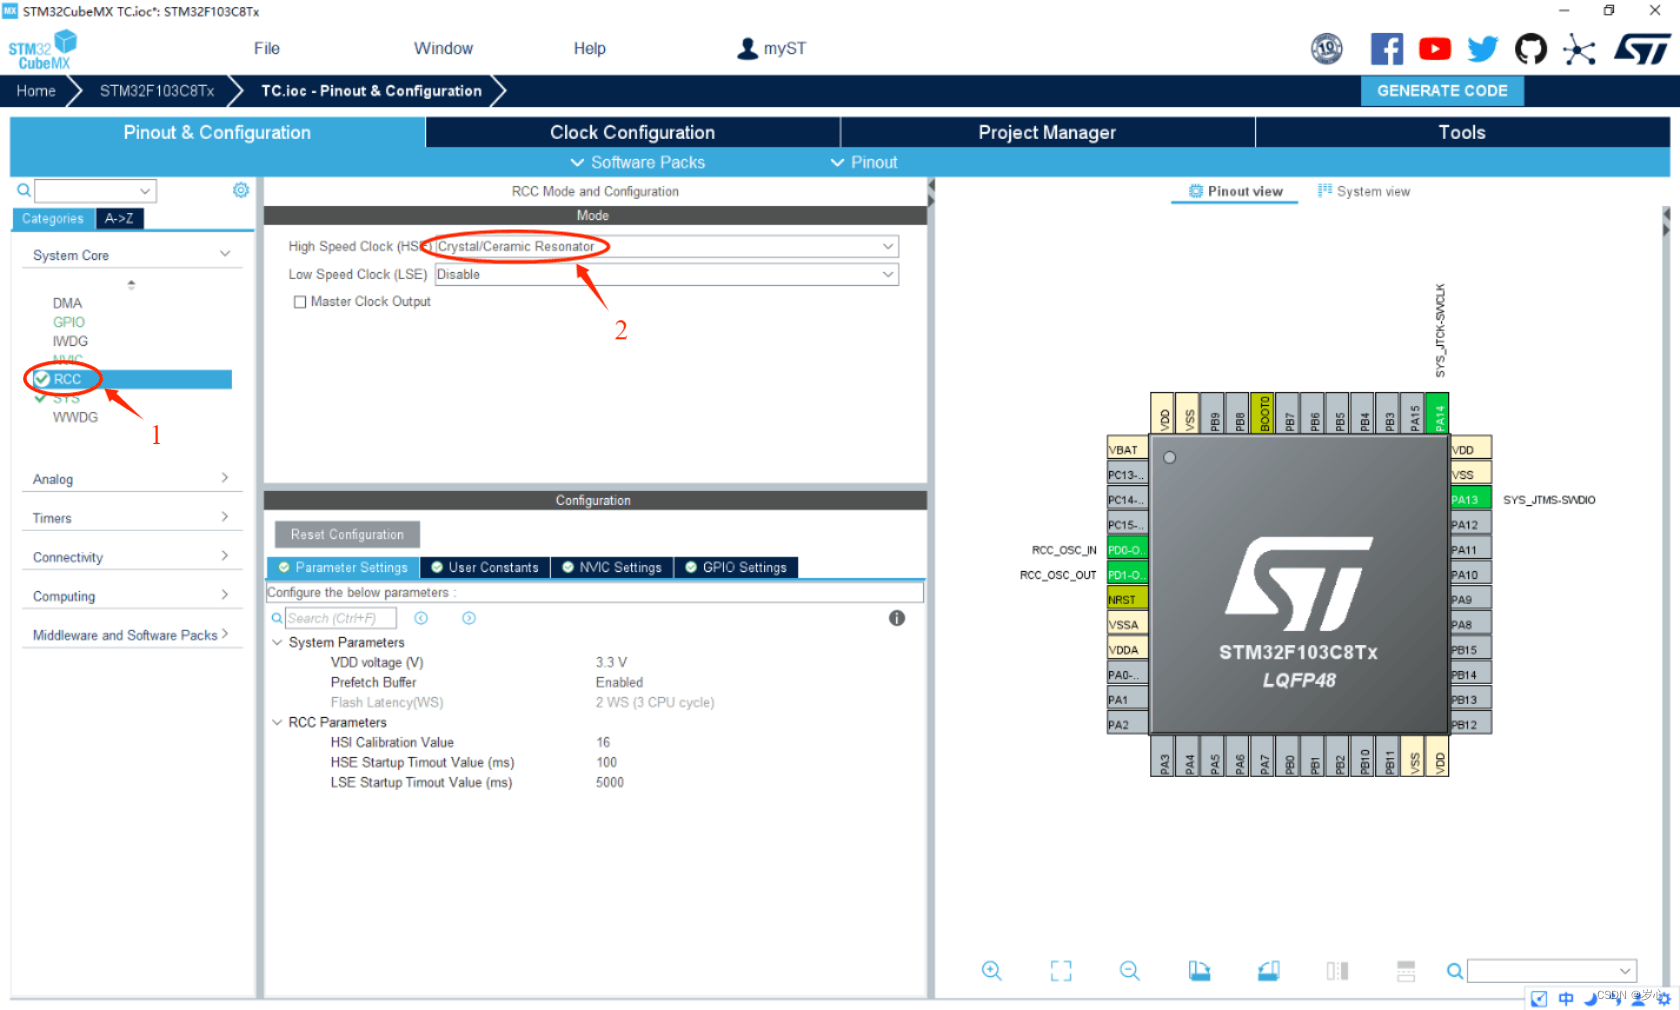Image resolution: width=1680 pixels, height=1010 pixels.
Task: Fit pinout chip to screen
Action: (x=1061, y=970)
